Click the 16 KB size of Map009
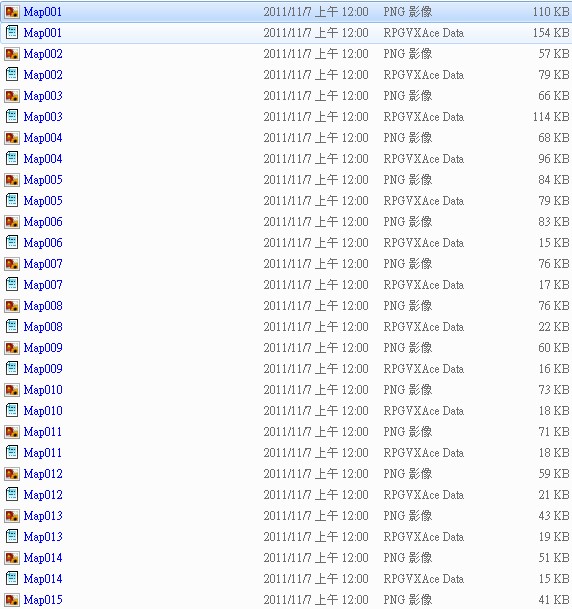 pyautogui.click(x=554, y=368)
